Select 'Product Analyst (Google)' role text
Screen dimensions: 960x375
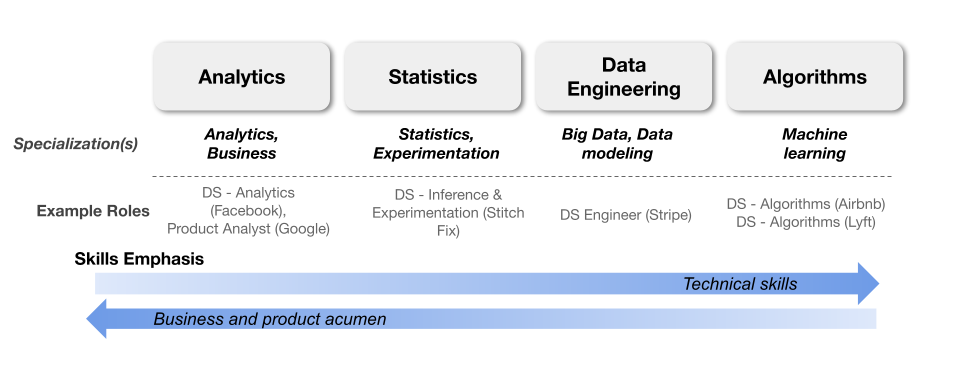249,229
